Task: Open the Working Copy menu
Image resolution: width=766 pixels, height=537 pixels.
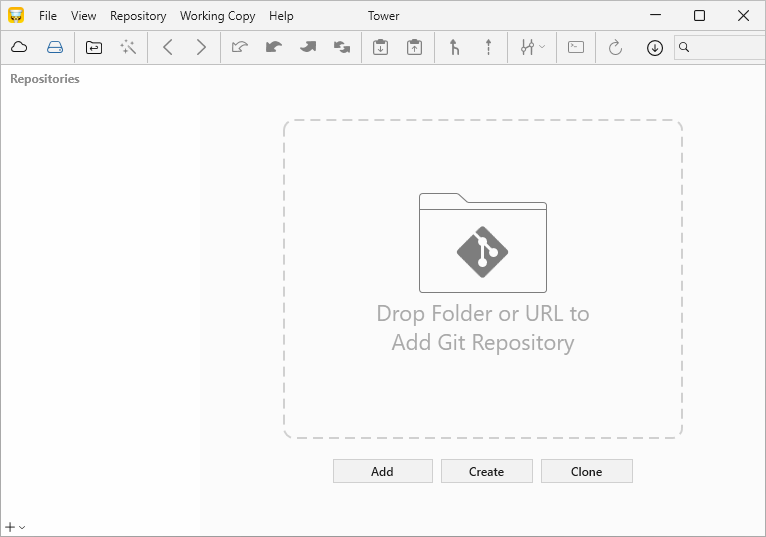Action: (x=217, y=16)
